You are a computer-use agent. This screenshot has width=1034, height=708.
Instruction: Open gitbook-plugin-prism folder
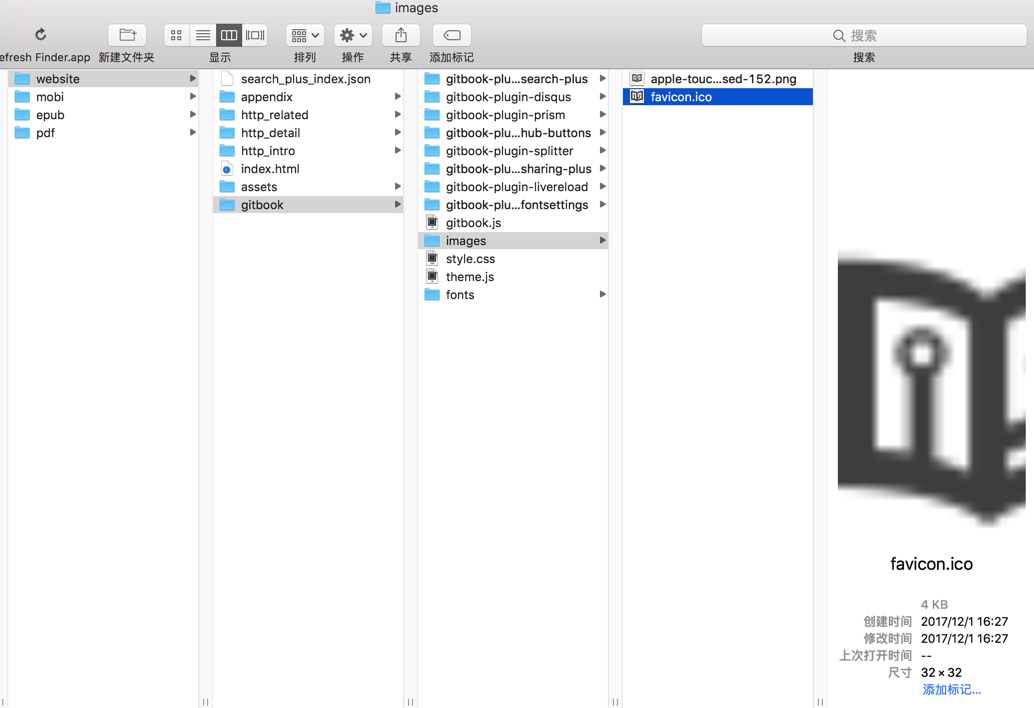tap(513, 115)
